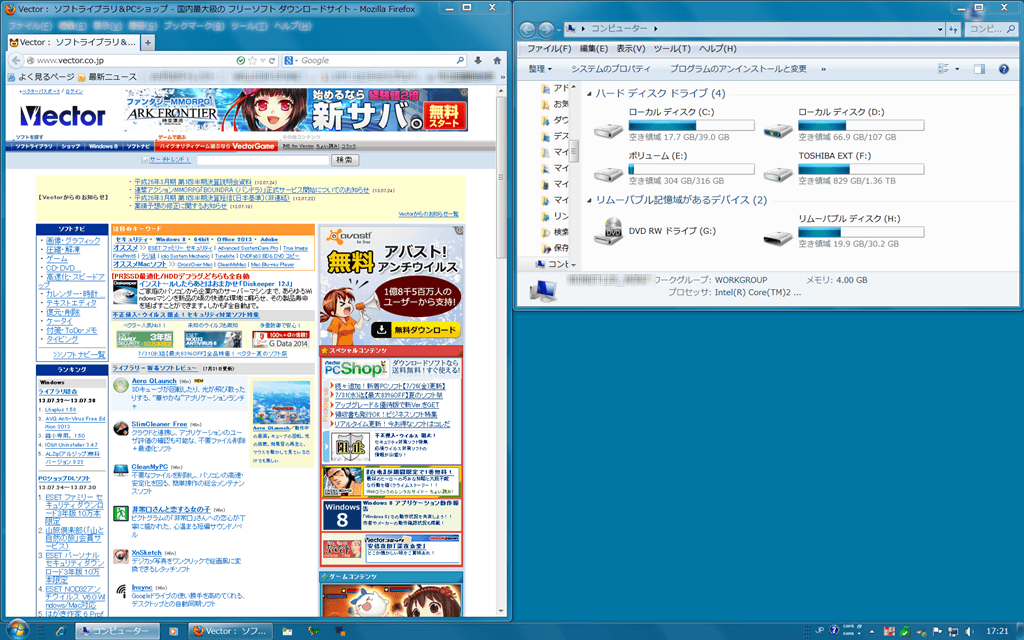This screenshot has height=640, width=1024.
Task: Open the XnSketch software link
Action: click(x=146, y=552)
